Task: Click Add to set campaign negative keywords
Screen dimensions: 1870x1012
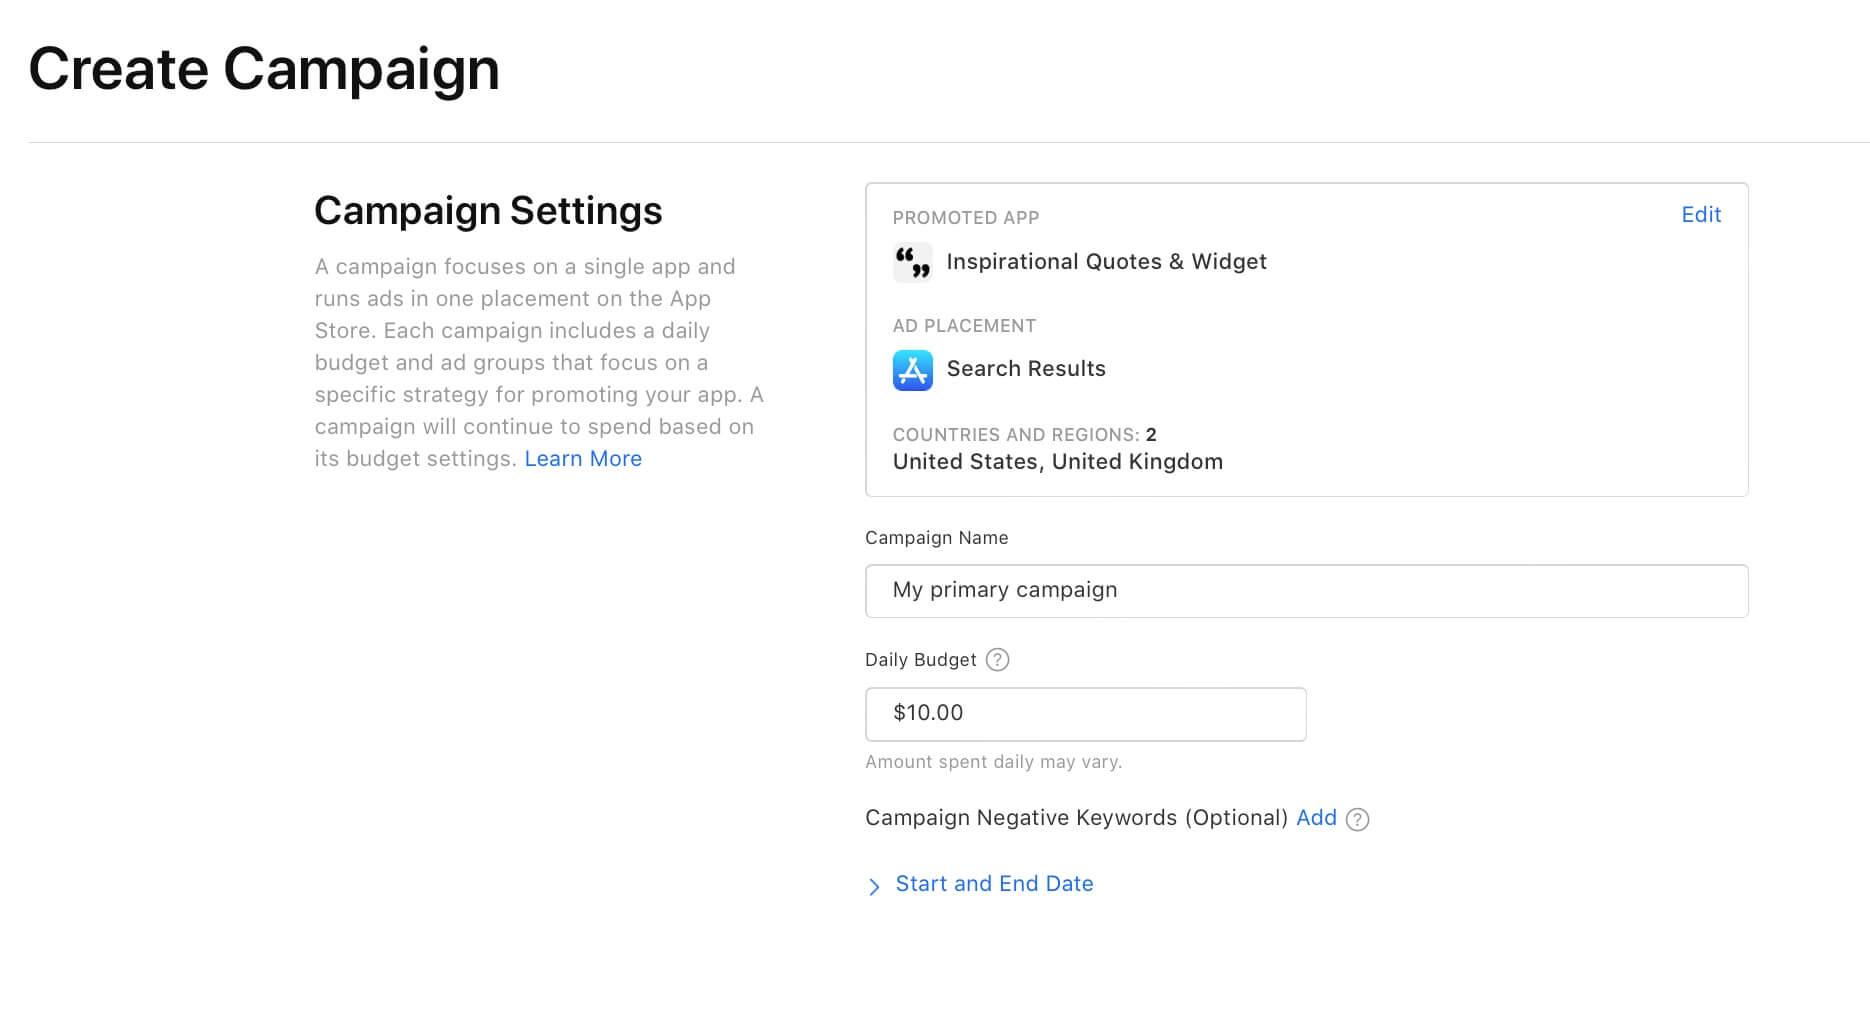Action: pos(1316,817)
